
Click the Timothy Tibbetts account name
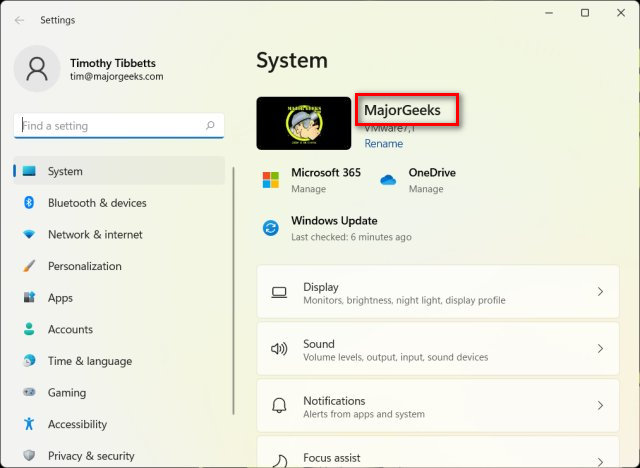point(113,63)
